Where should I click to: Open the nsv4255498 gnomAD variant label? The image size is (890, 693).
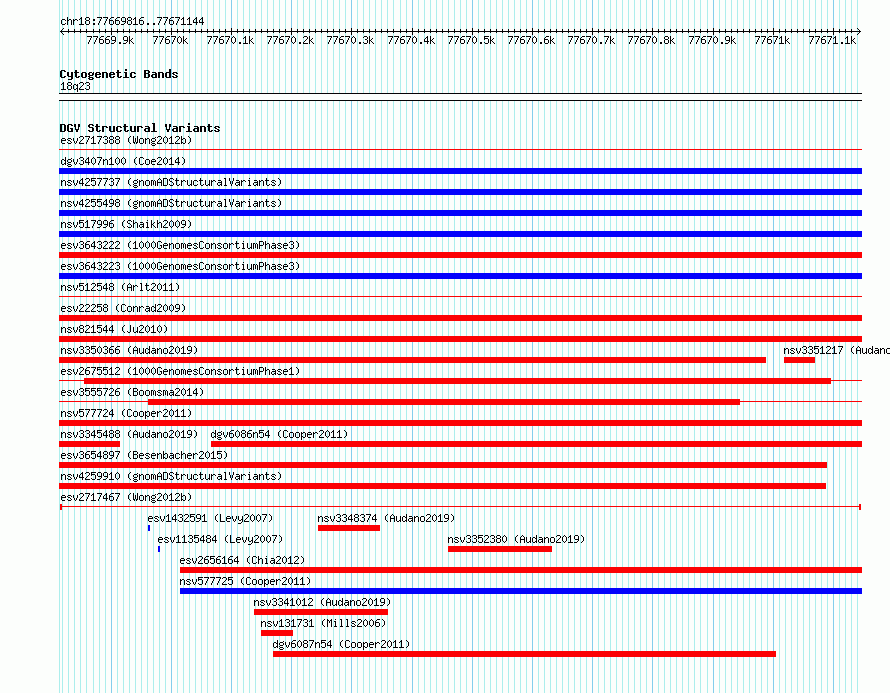point(171,203)
